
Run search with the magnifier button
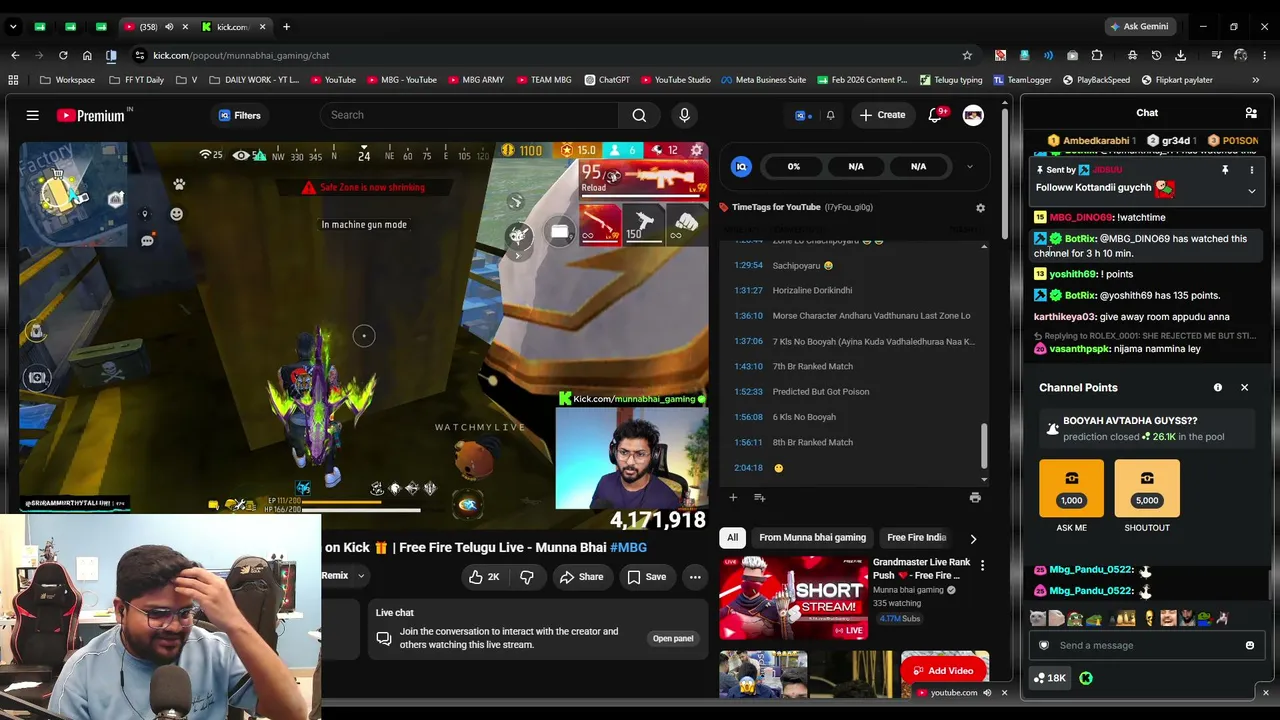[639, 115]
